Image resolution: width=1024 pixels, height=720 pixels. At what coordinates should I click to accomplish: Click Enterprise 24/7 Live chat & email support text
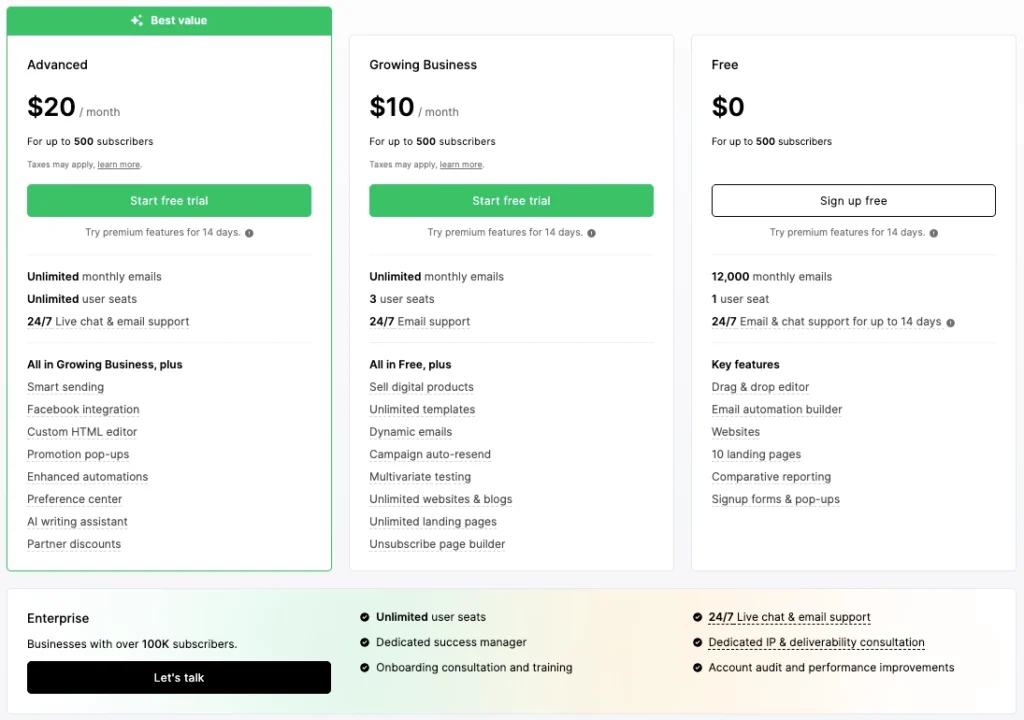789,617
